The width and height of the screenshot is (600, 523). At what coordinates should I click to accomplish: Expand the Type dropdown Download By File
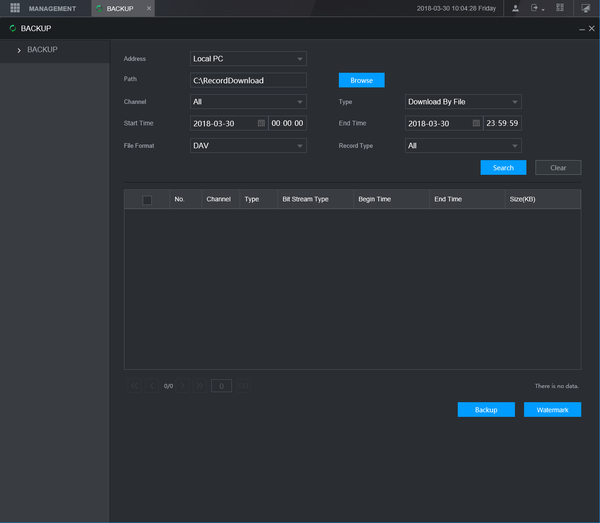(x=463, y=102)
